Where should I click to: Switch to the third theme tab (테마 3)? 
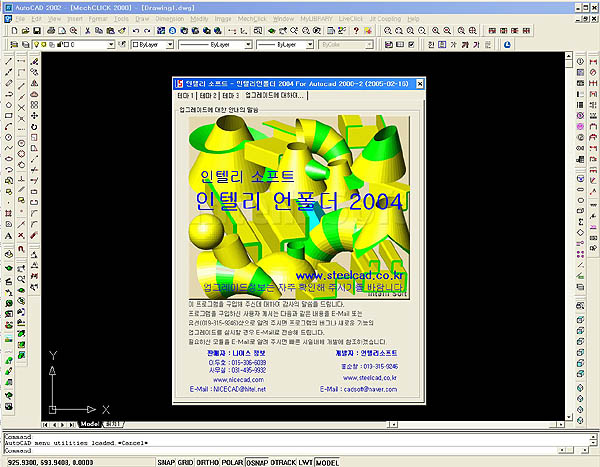tap(231, 95)
